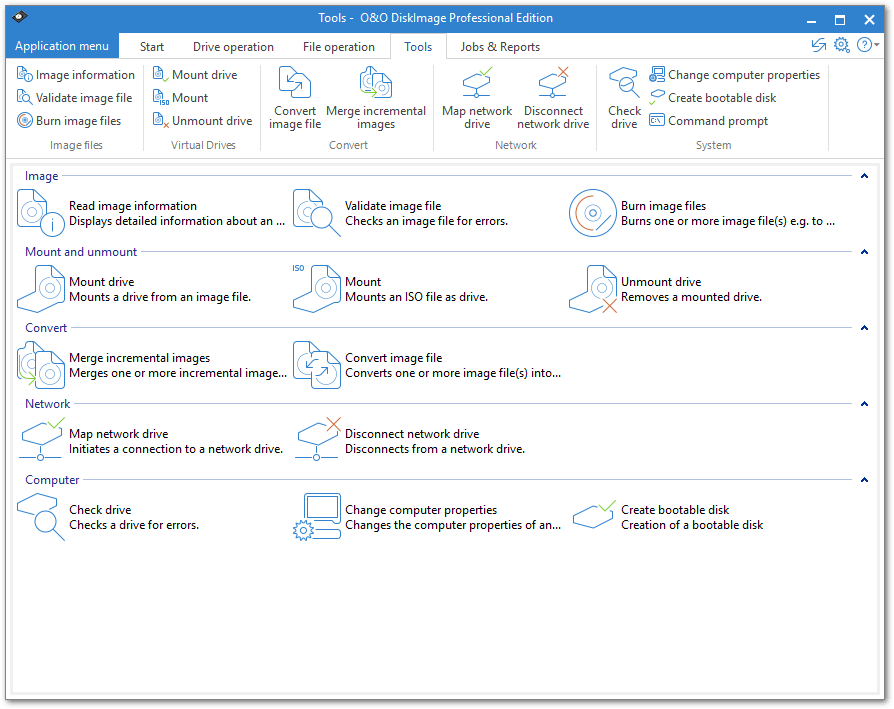Image resolution: width=894 pixels, height=709 pixels.
Task: Click 'Mounts a drive from an image file.' text
Action: pos(160,297)
